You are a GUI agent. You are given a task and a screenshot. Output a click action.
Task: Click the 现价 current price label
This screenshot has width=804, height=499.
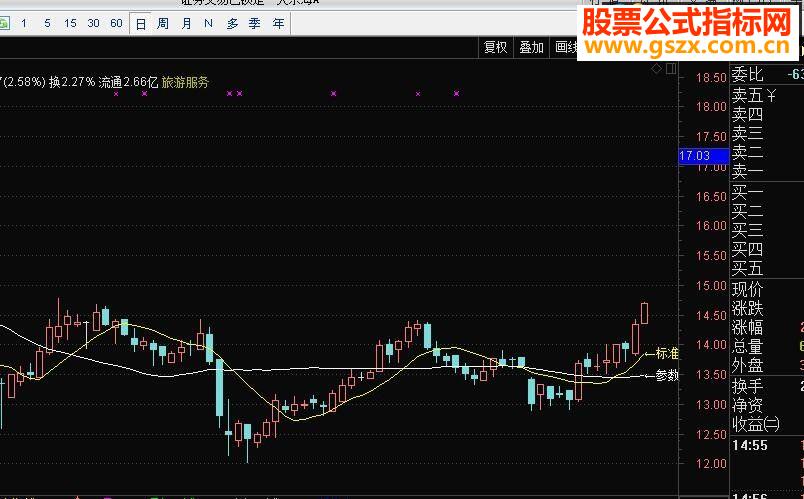[748, 290]
